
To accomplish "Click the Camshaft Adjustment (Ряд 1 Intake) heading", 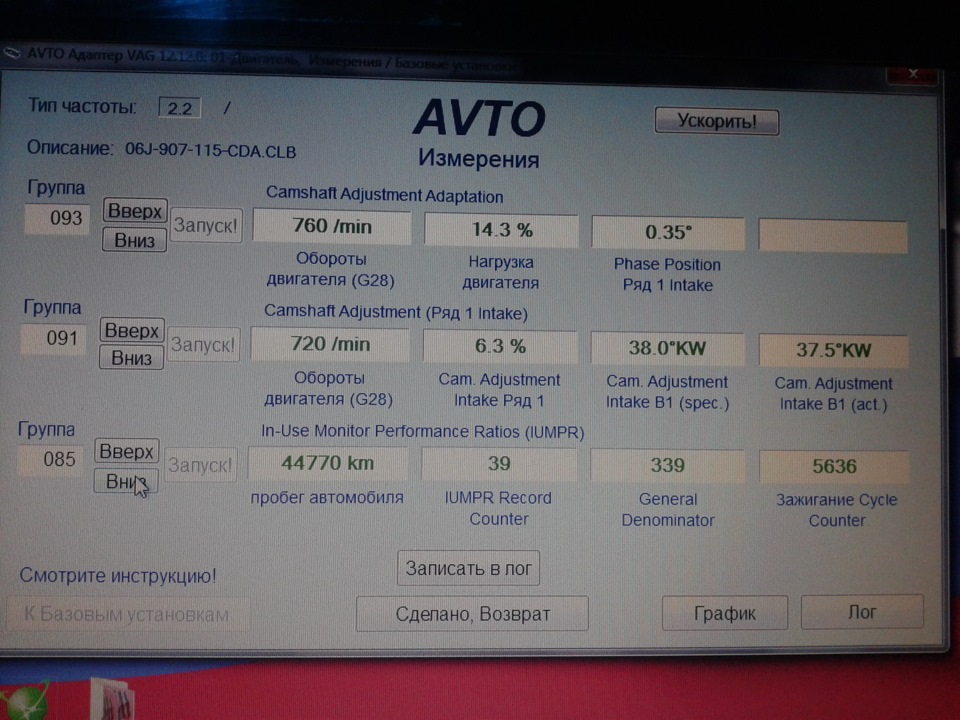I will pyautogui.click(x=396, y=312).
